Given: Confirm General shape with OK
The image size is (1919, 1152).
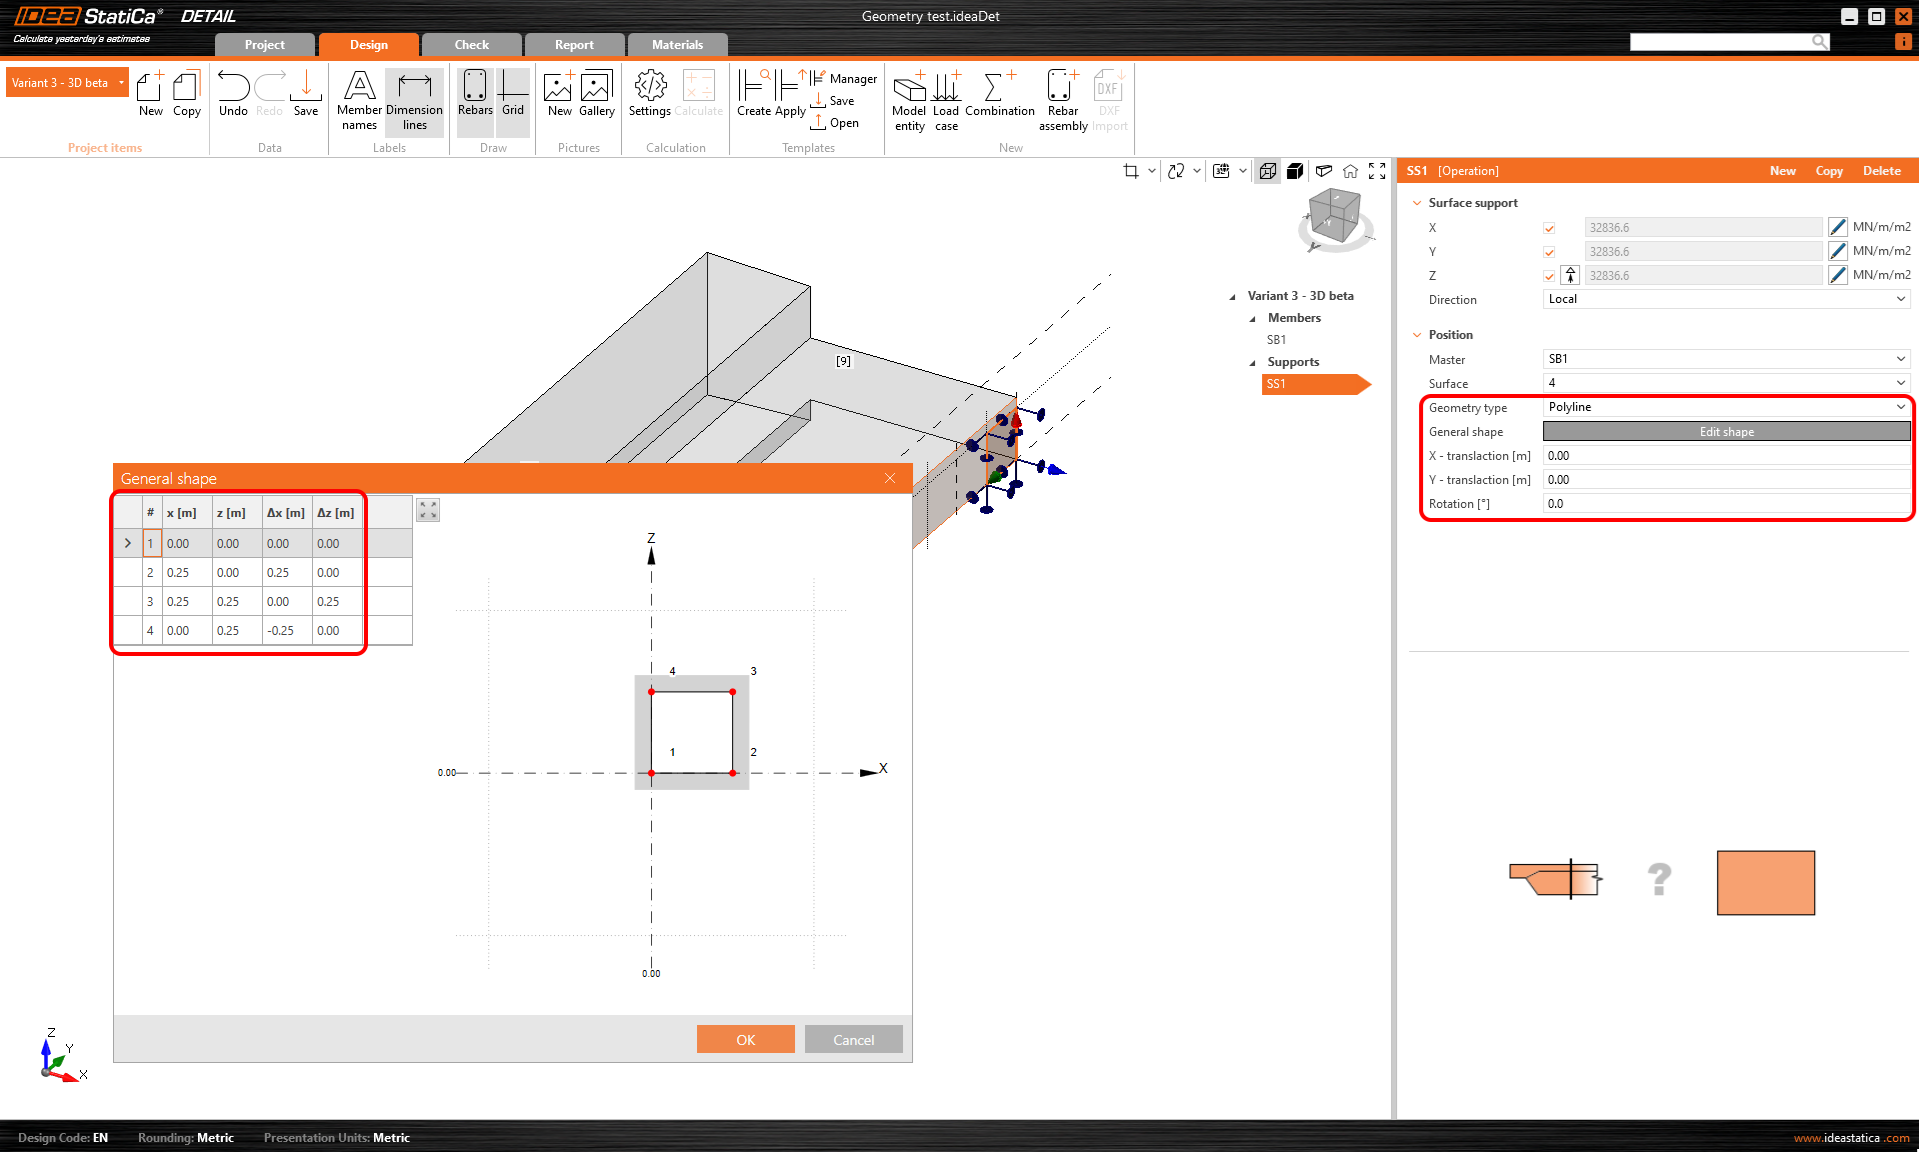Looking at the screenshot, I should click(745, 1040).
